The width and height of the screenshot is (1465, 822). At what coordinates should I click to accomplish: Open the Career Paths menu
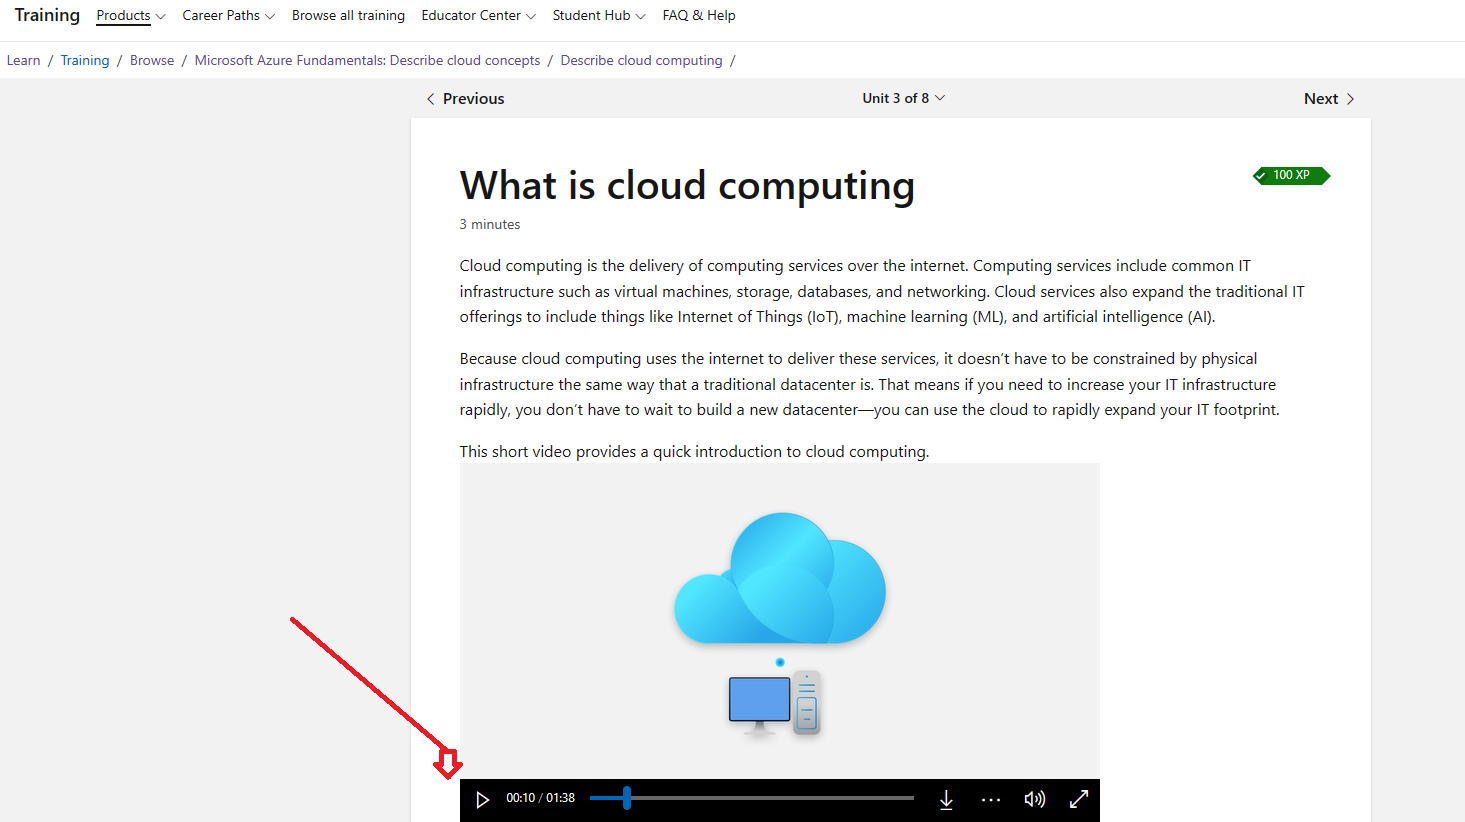coord(228,16)
